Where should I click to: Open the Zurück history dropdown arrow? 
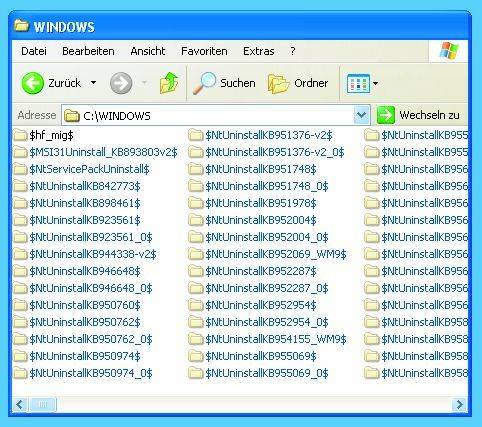coord(94,83)
